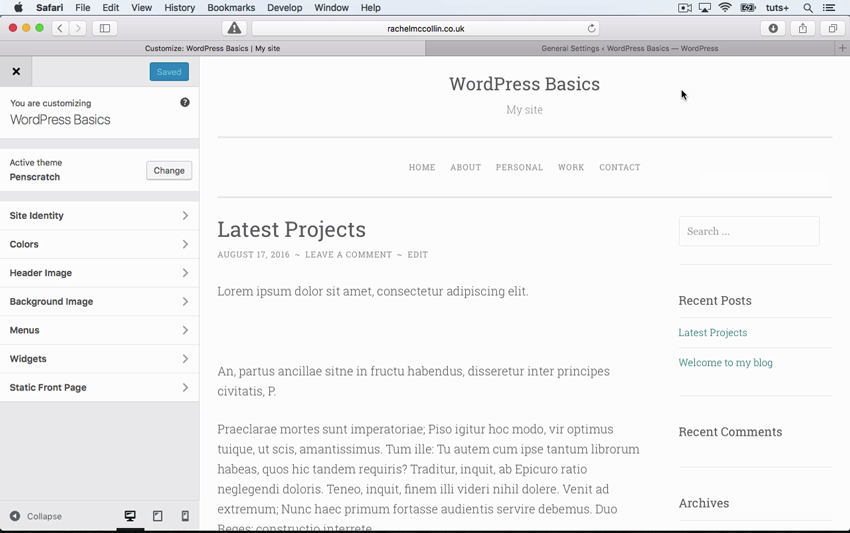Go forward with Safari forward arrow
This screenshot has height=533, width=850.
78,28
